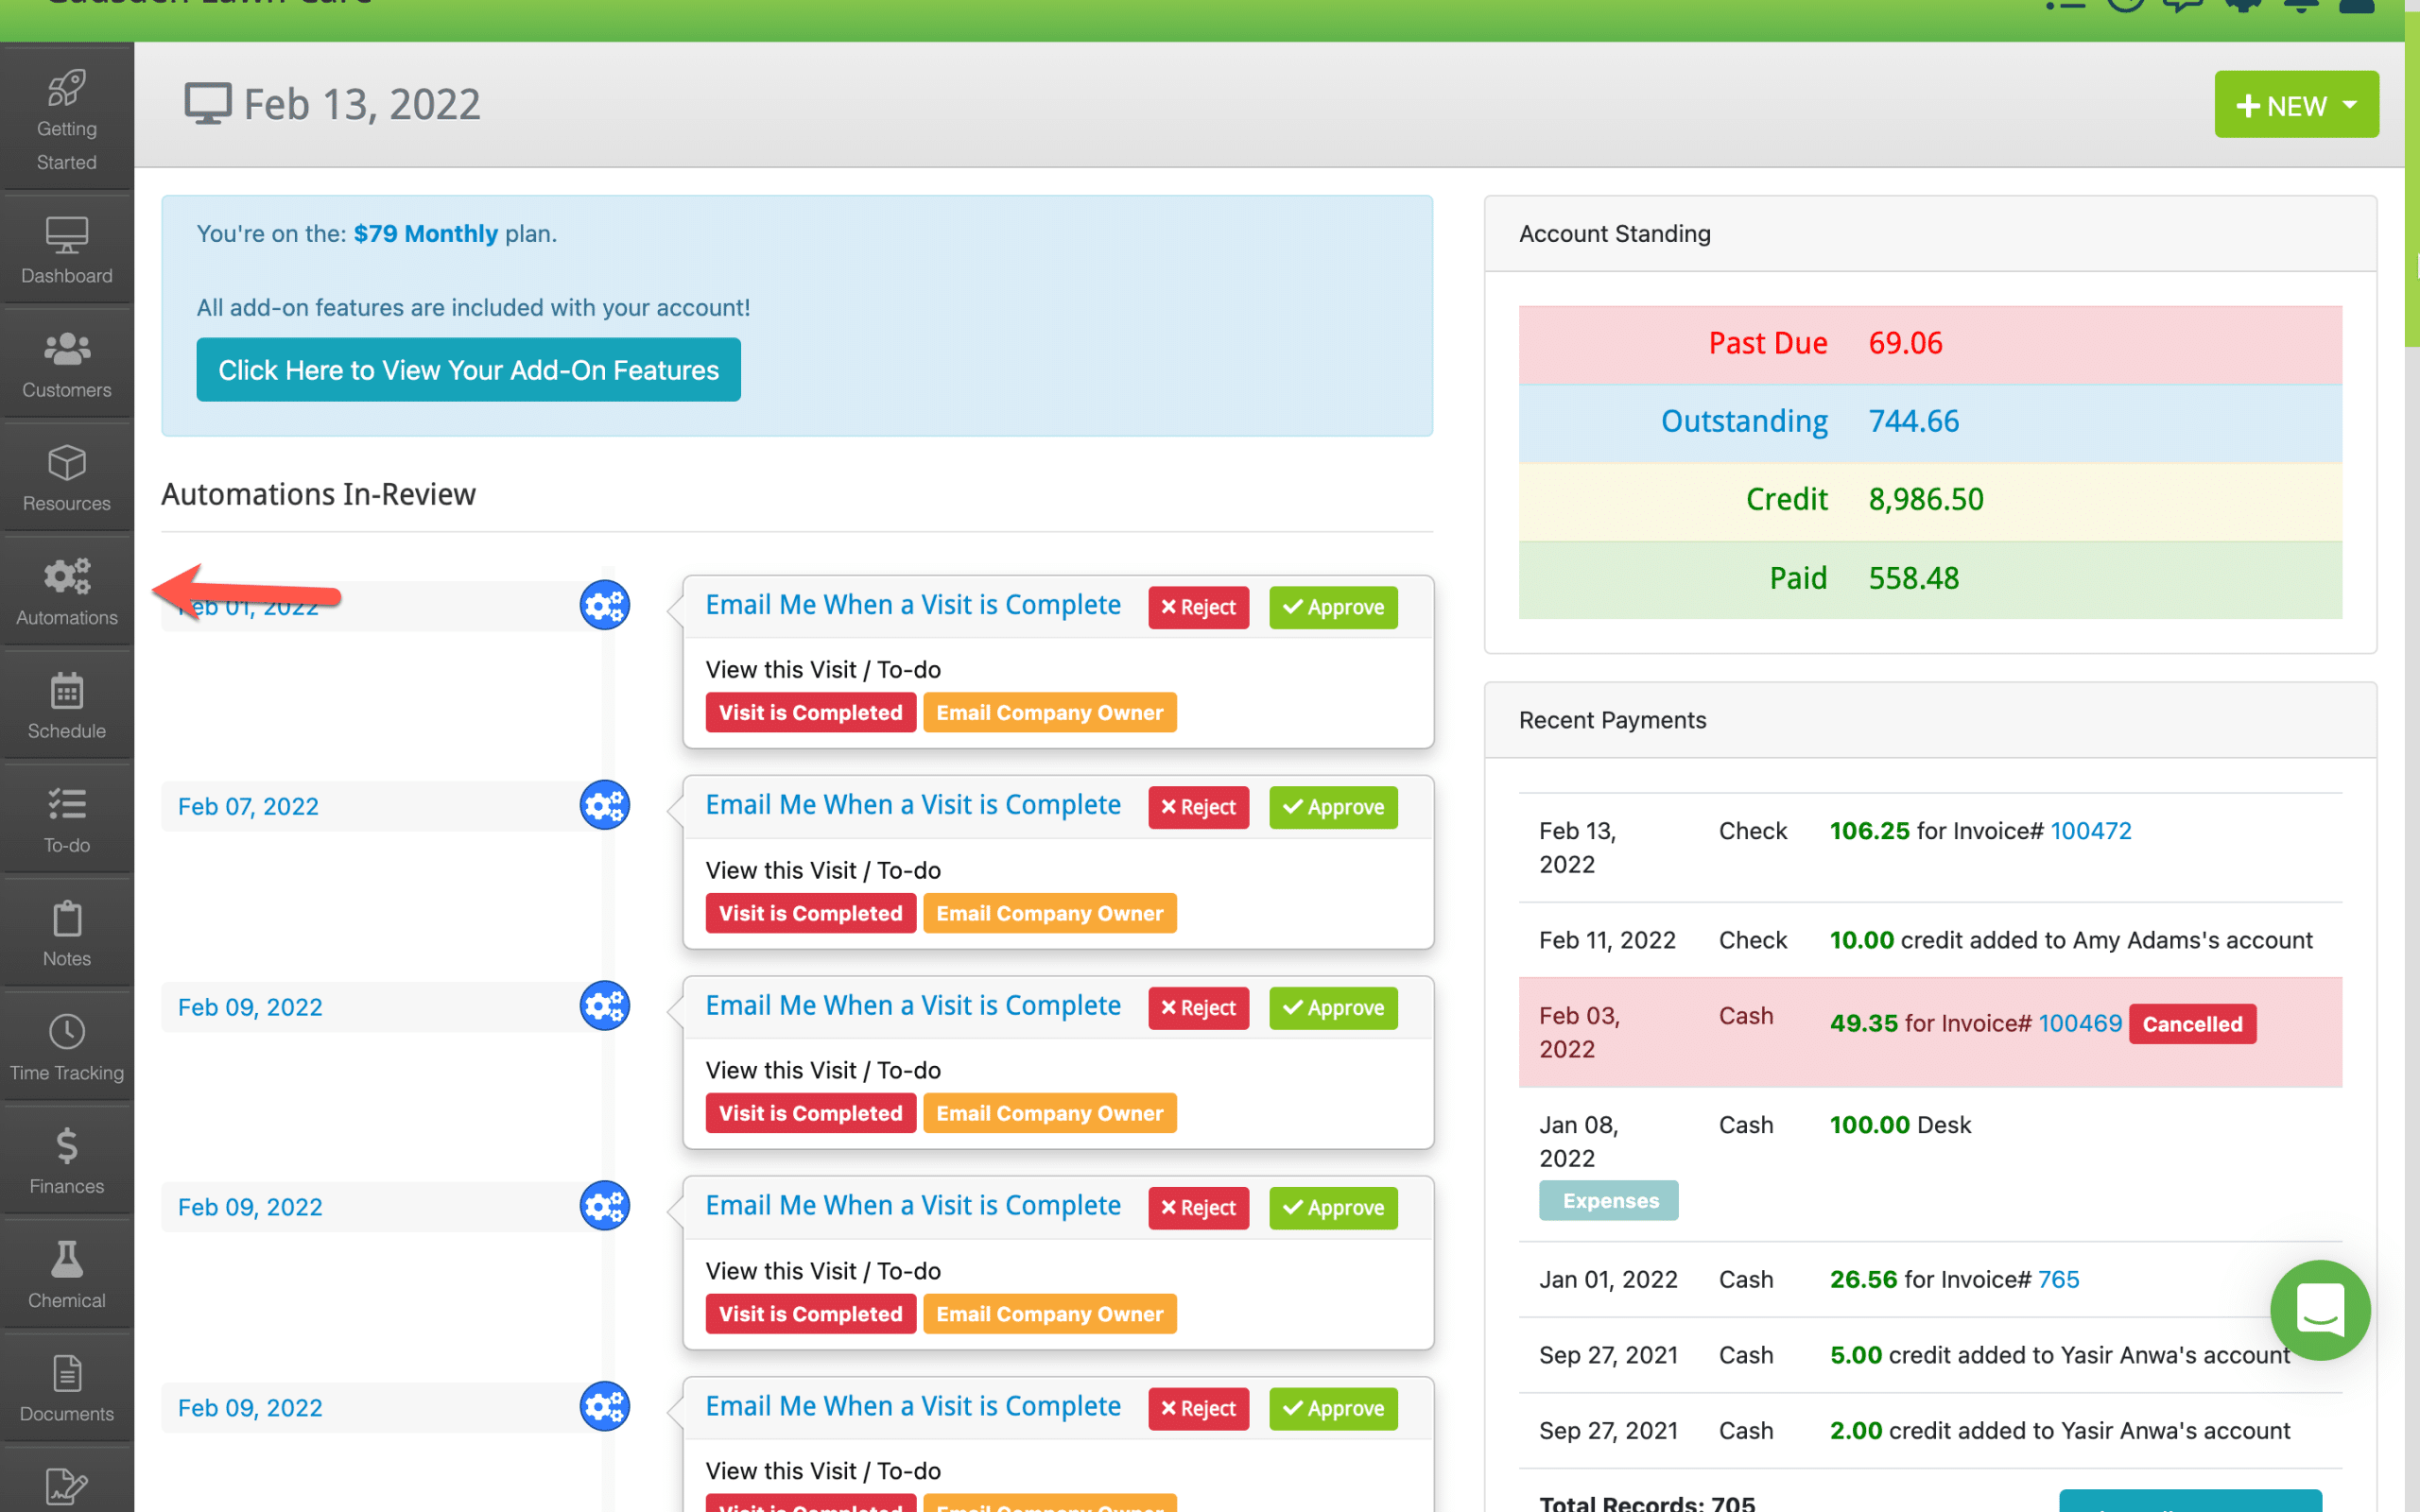Select Paid amount 558.48
2420x1512 pixels.
pyautogui.click(x=1913, y=578)
